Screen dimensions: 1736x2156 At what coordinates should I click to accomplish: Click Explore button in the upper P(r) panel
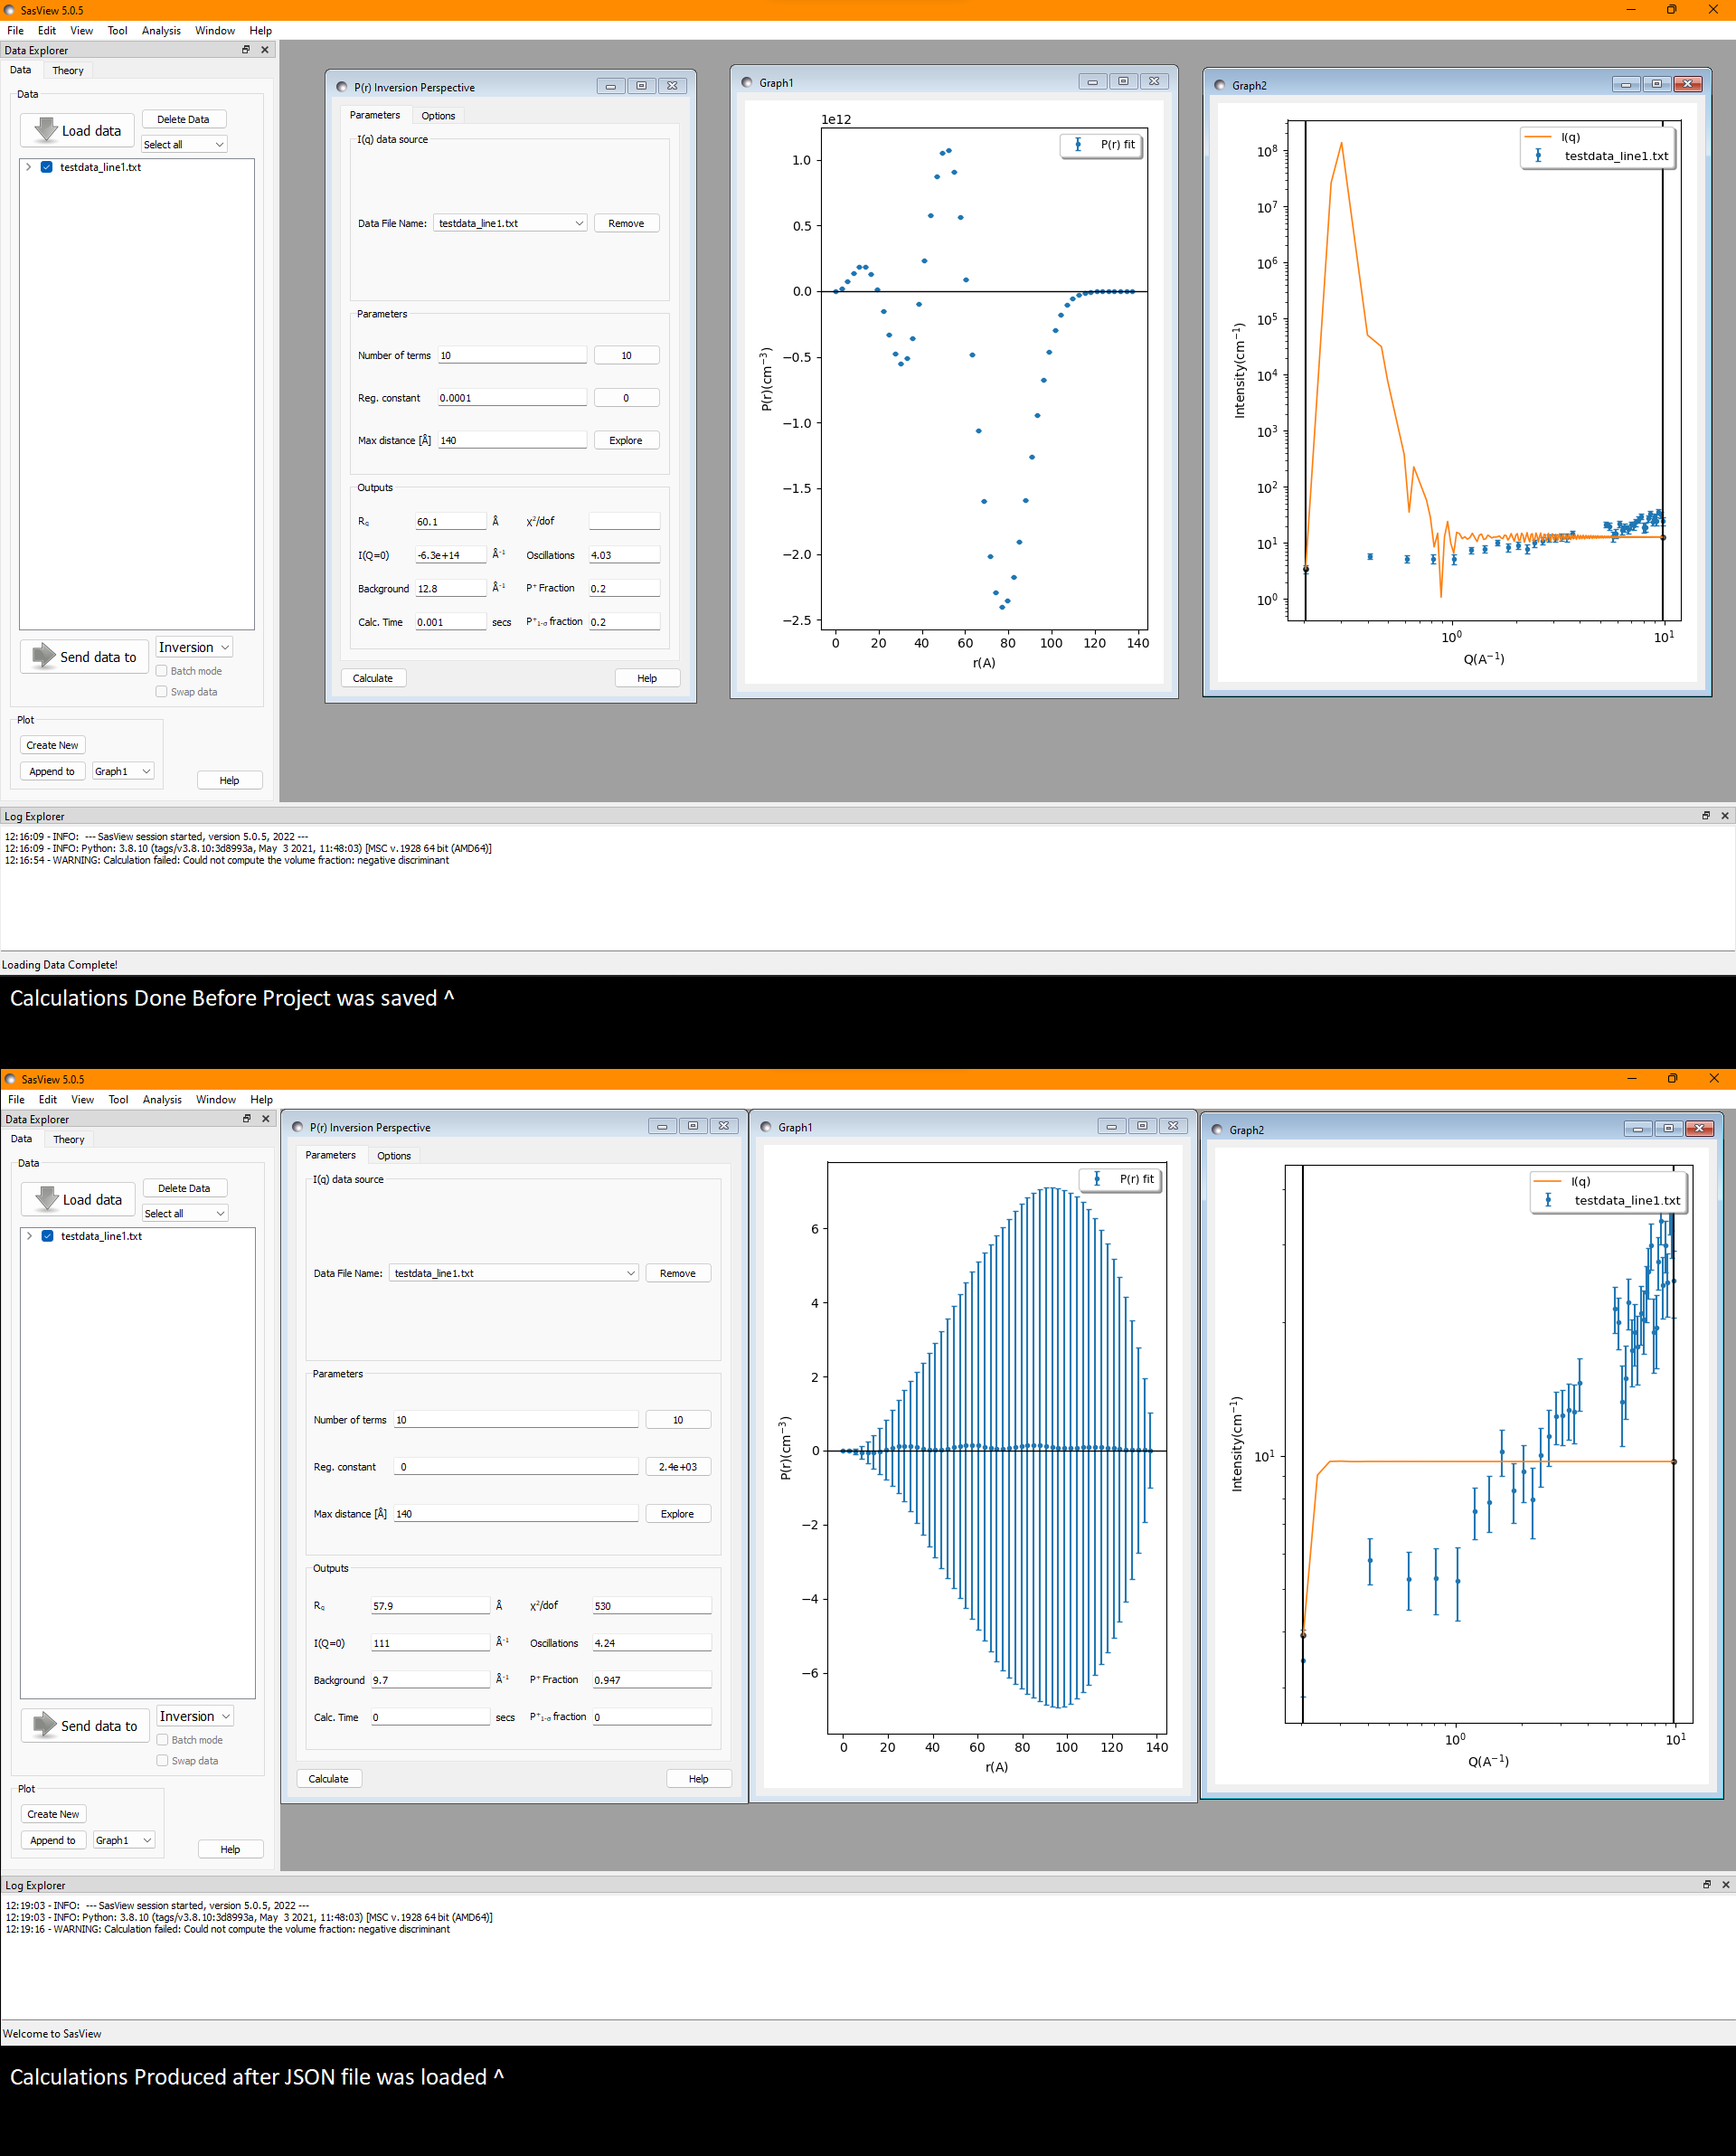(x=626, y=441)
